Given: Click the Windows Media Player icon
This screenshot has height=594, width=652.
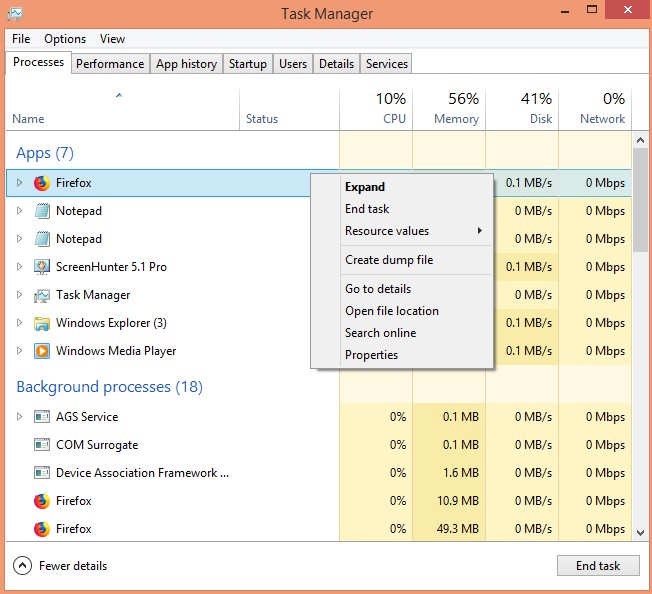Looking at the screenshot, I should tap(42, 351).
